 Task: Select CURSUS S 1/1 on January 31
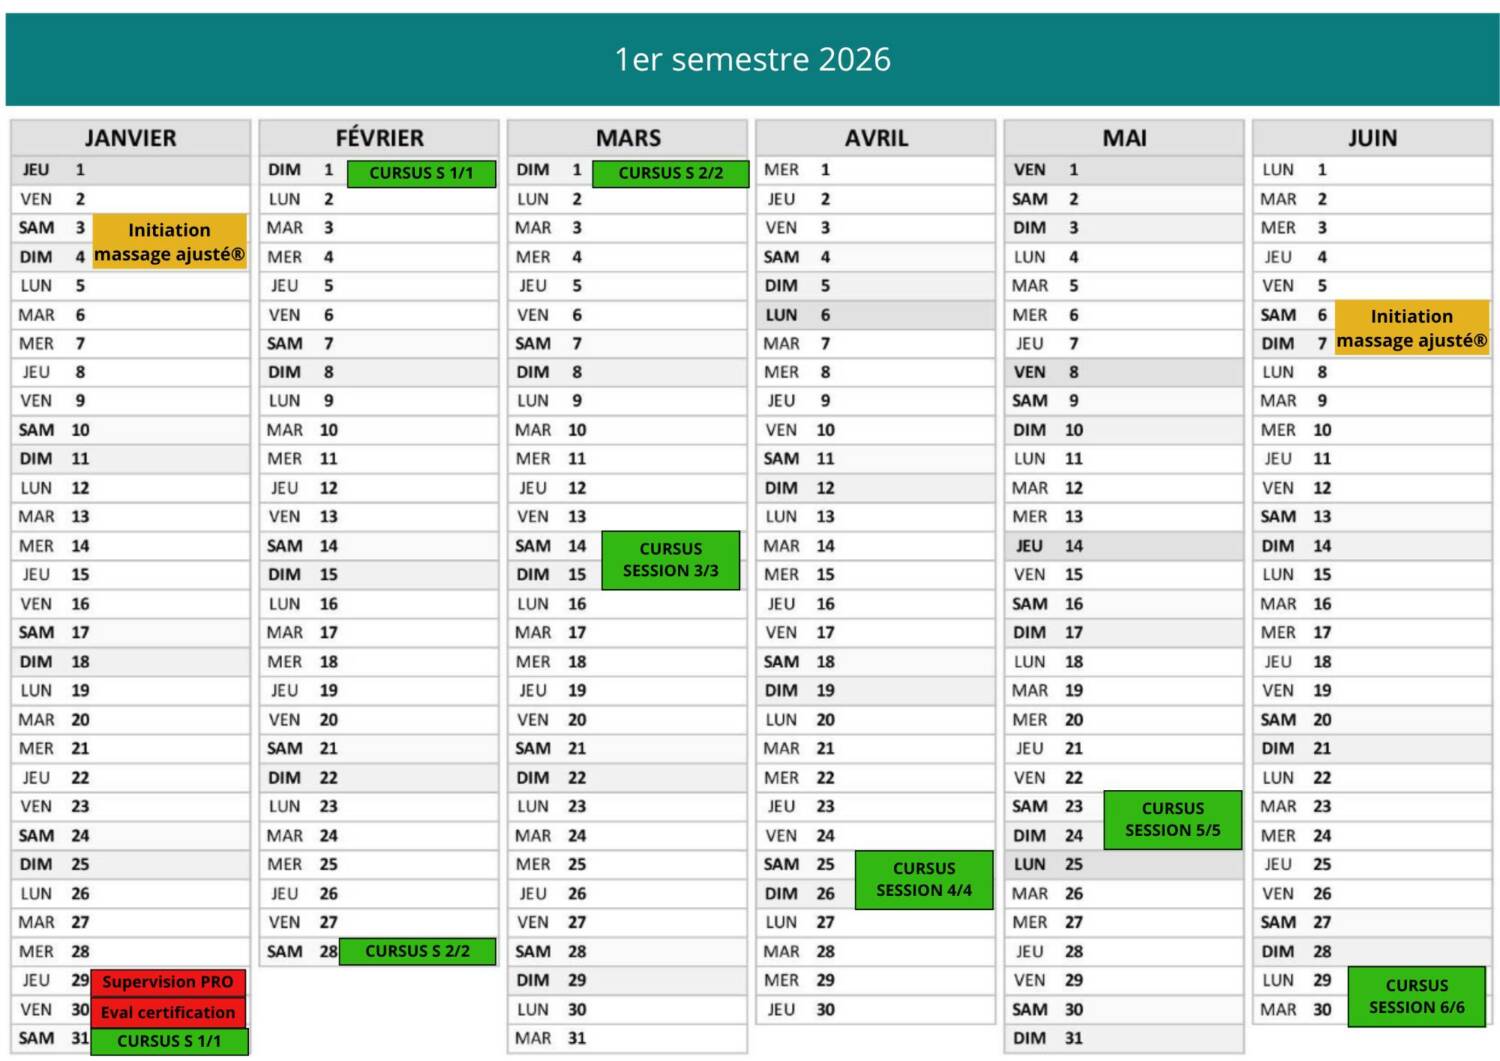click(169, 1041)
